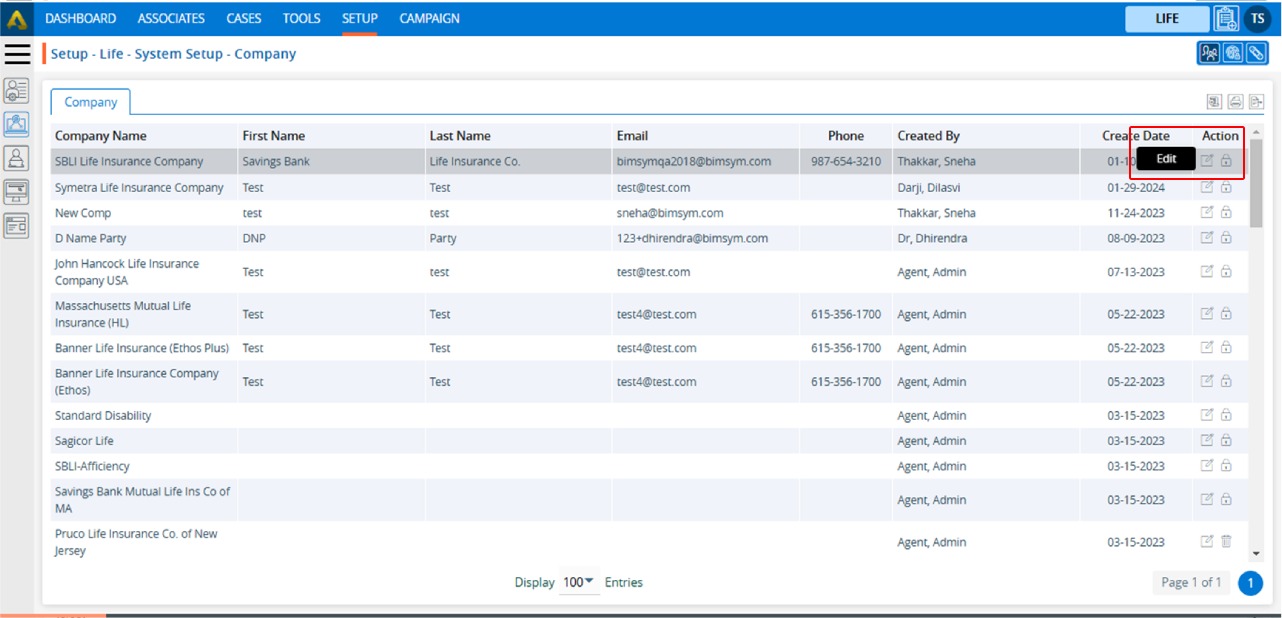Click the clipboard add icon in top bar
This screenshot has width=1282, height=618.
click(x=1226, y=18)
